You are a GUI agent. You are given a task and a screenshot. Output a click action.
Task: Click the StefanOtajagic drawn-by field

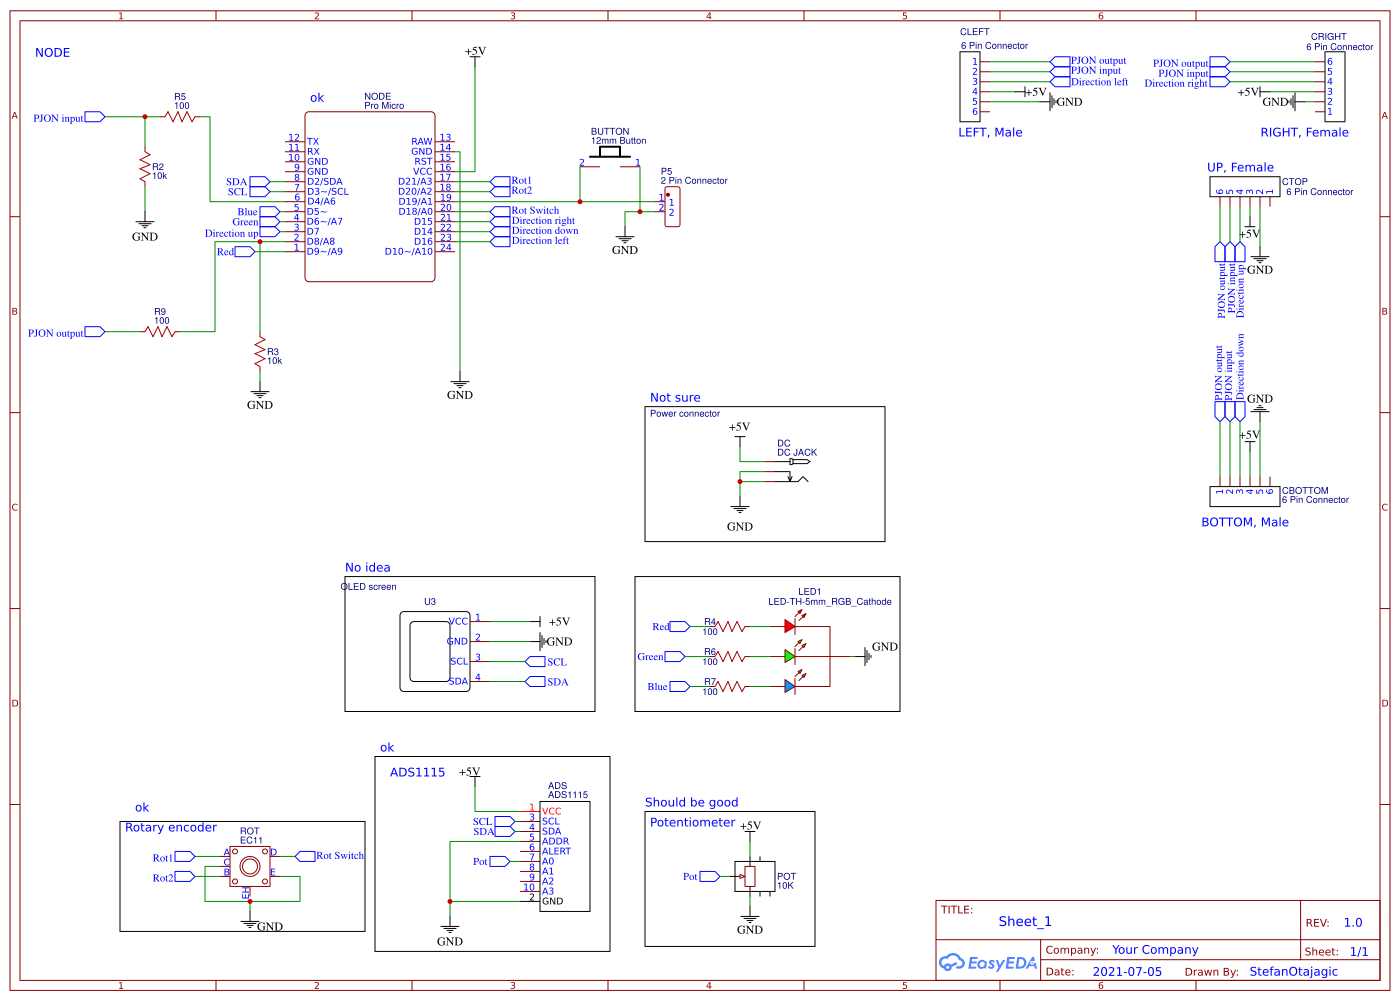(1293, 971)
